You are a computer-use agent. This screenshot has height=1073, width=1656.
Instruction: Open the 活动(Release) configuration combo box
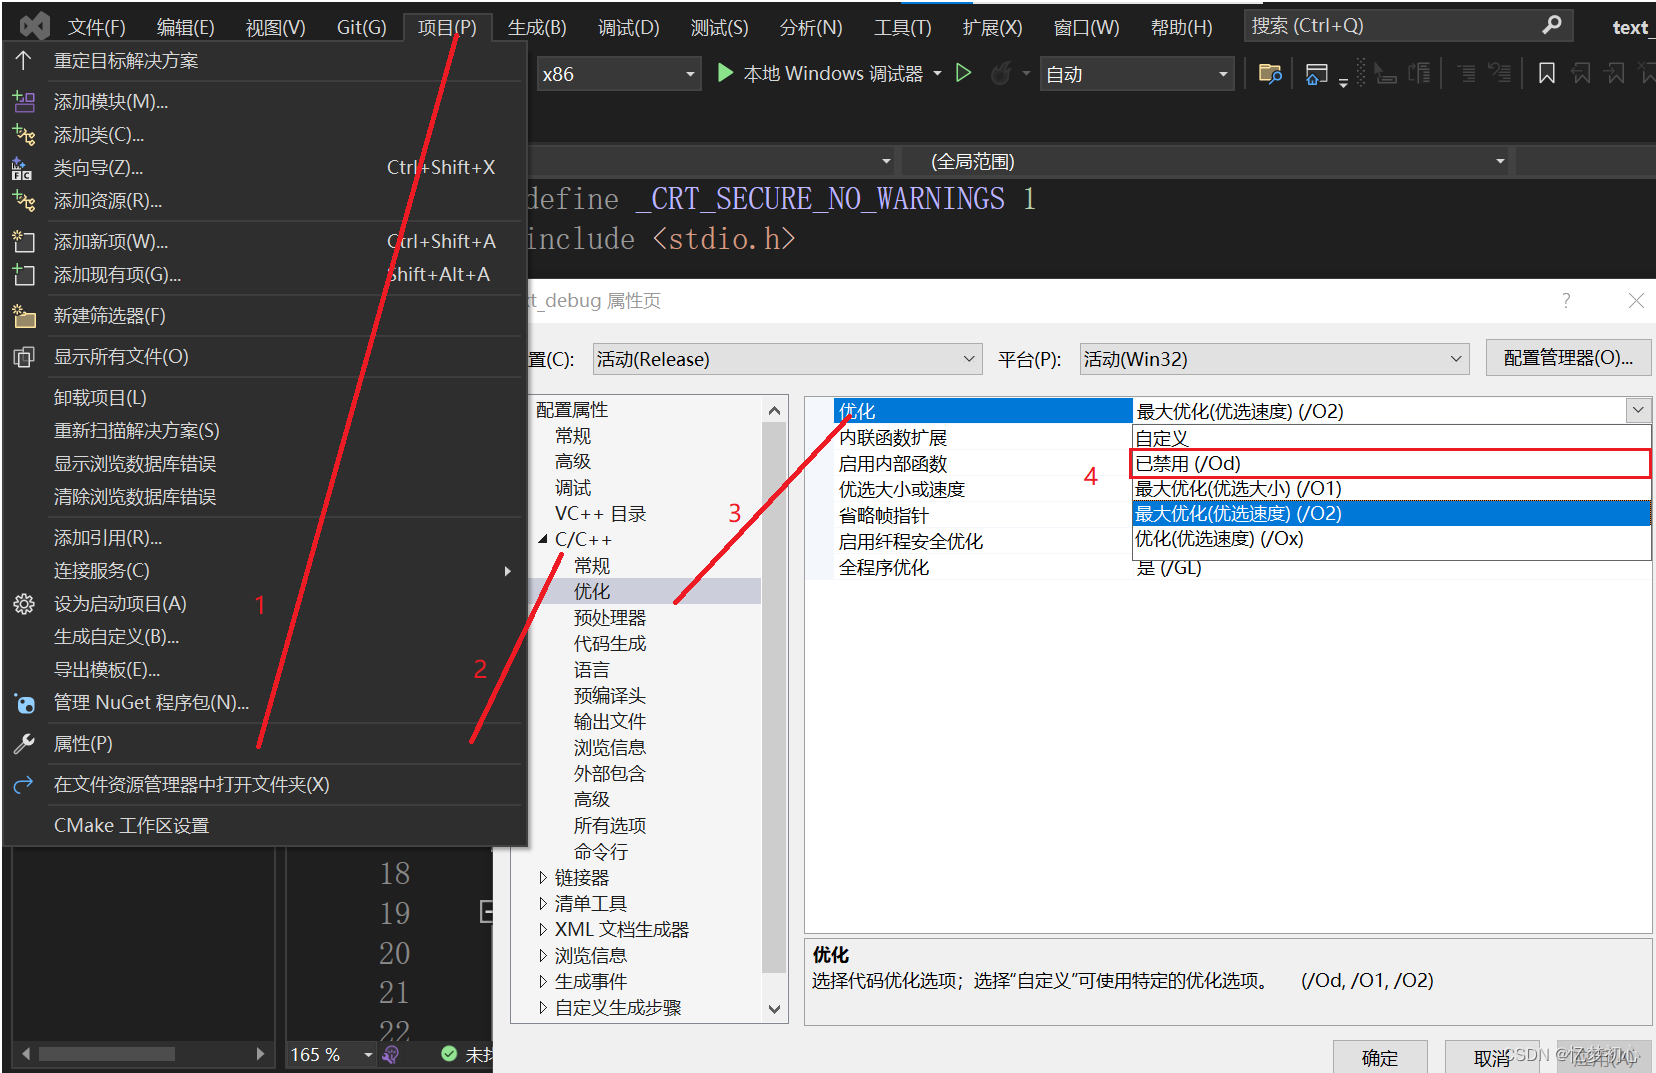point(788,359)
